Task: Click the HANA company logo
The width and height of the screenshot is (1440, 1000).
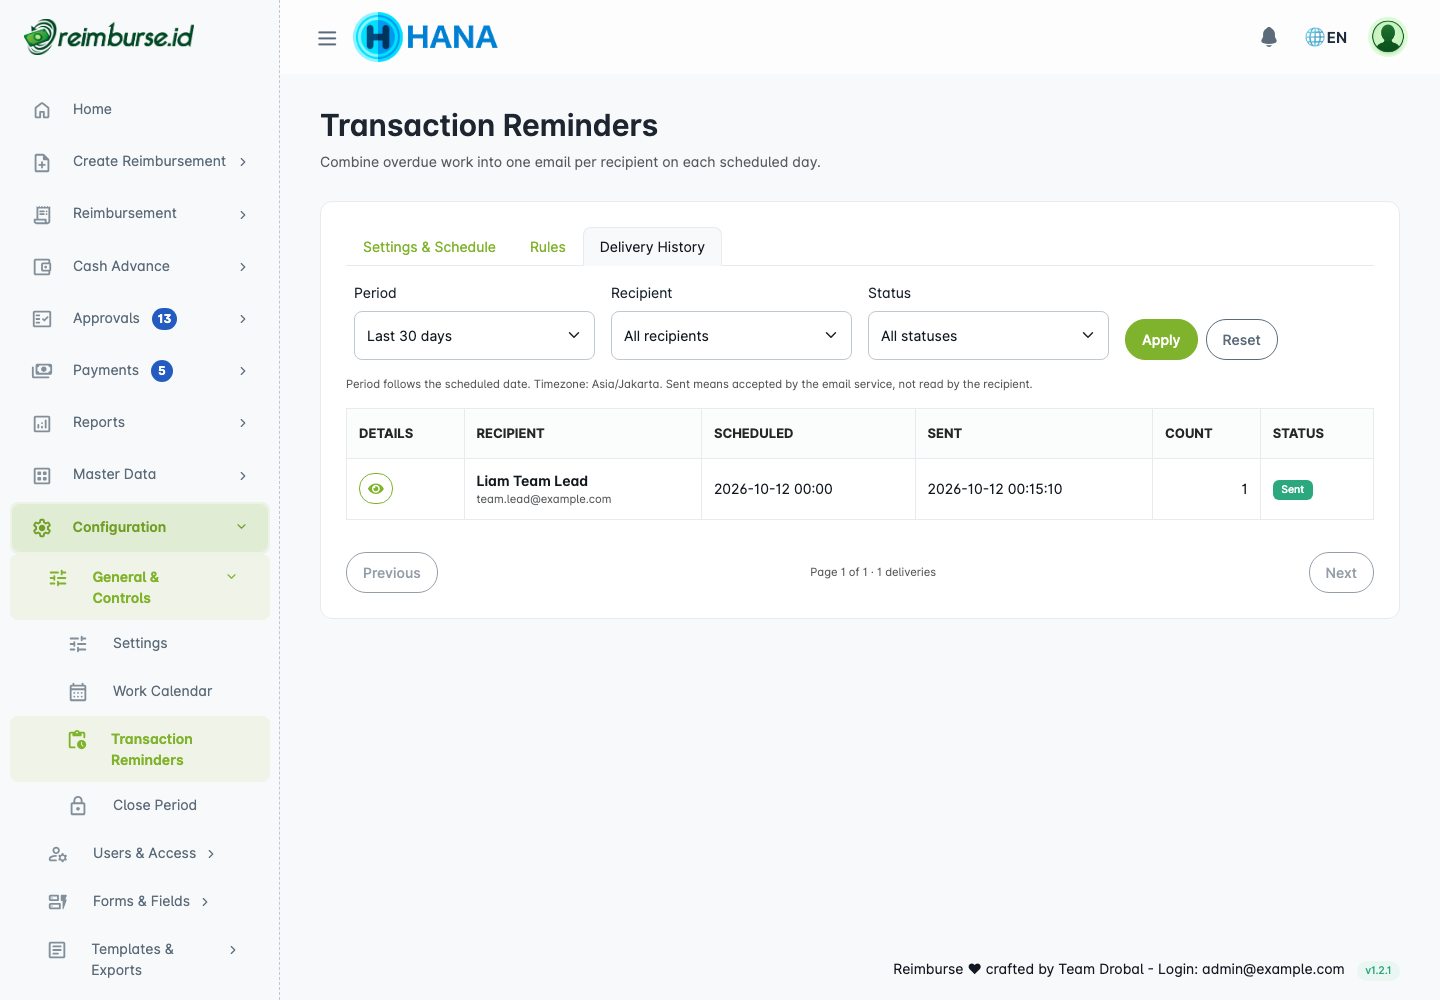Action: pos(426,37)
